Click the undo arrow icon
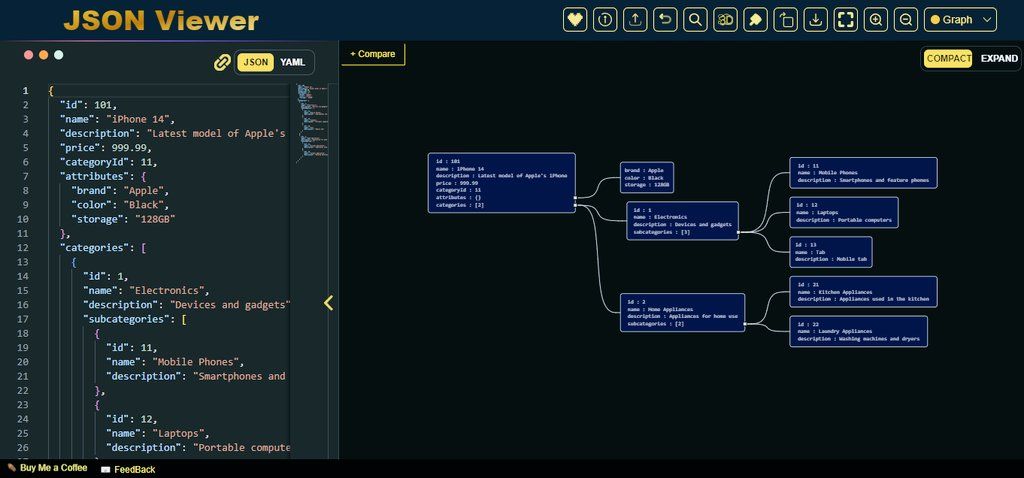 point(665,20)
